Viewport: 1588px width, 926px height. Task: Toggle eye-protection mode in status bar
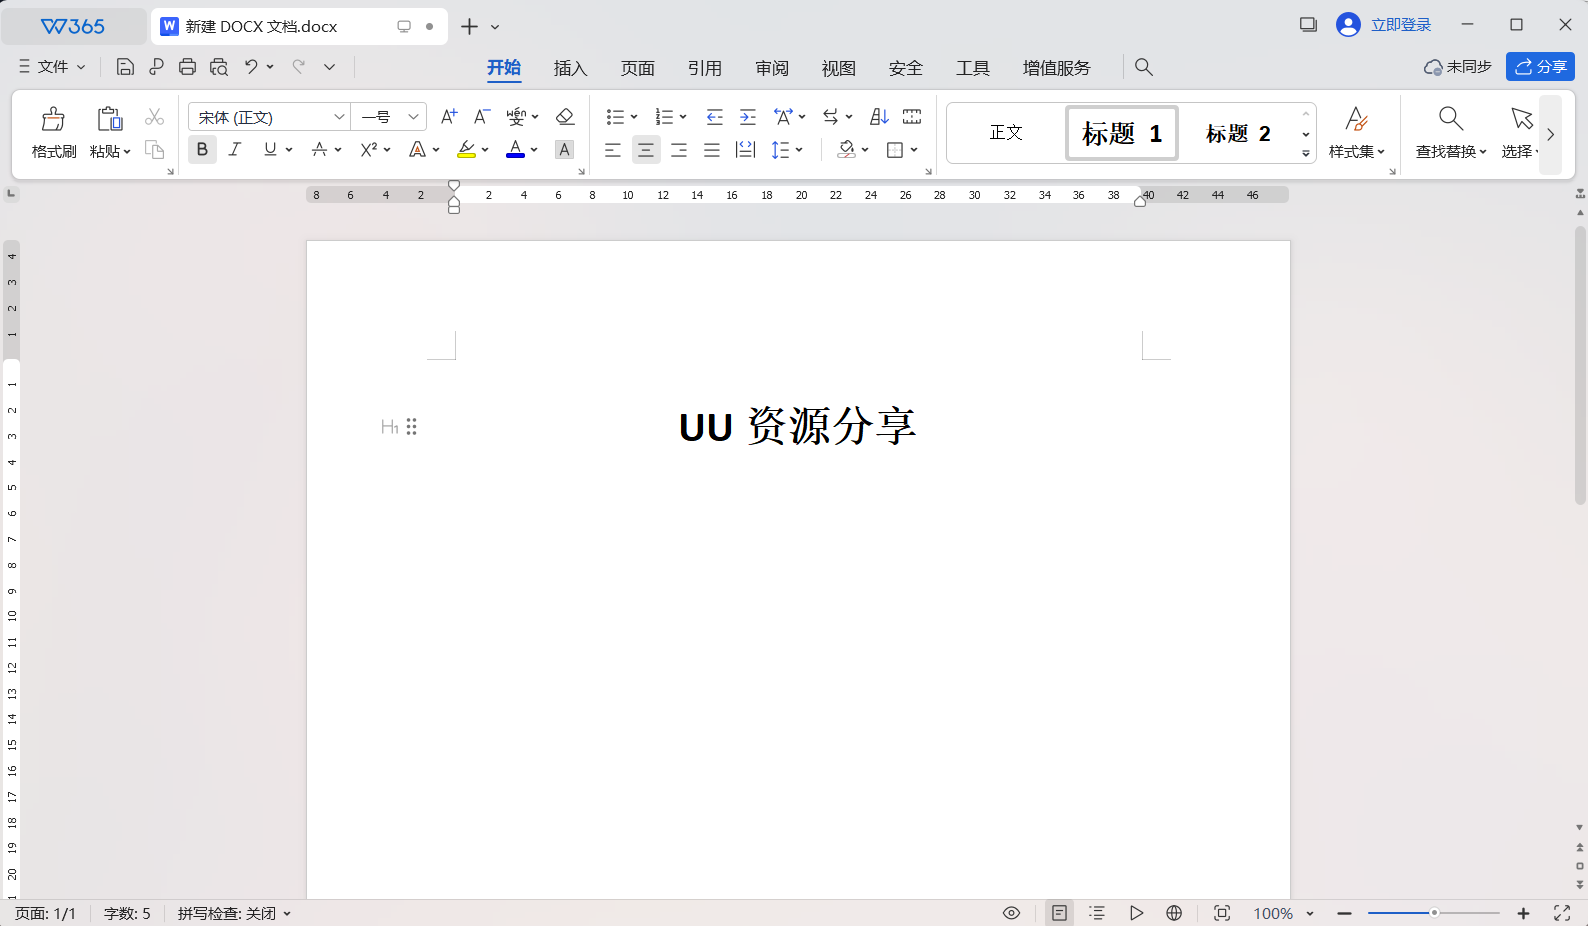pyautogui.click(x=1011, y=913)
